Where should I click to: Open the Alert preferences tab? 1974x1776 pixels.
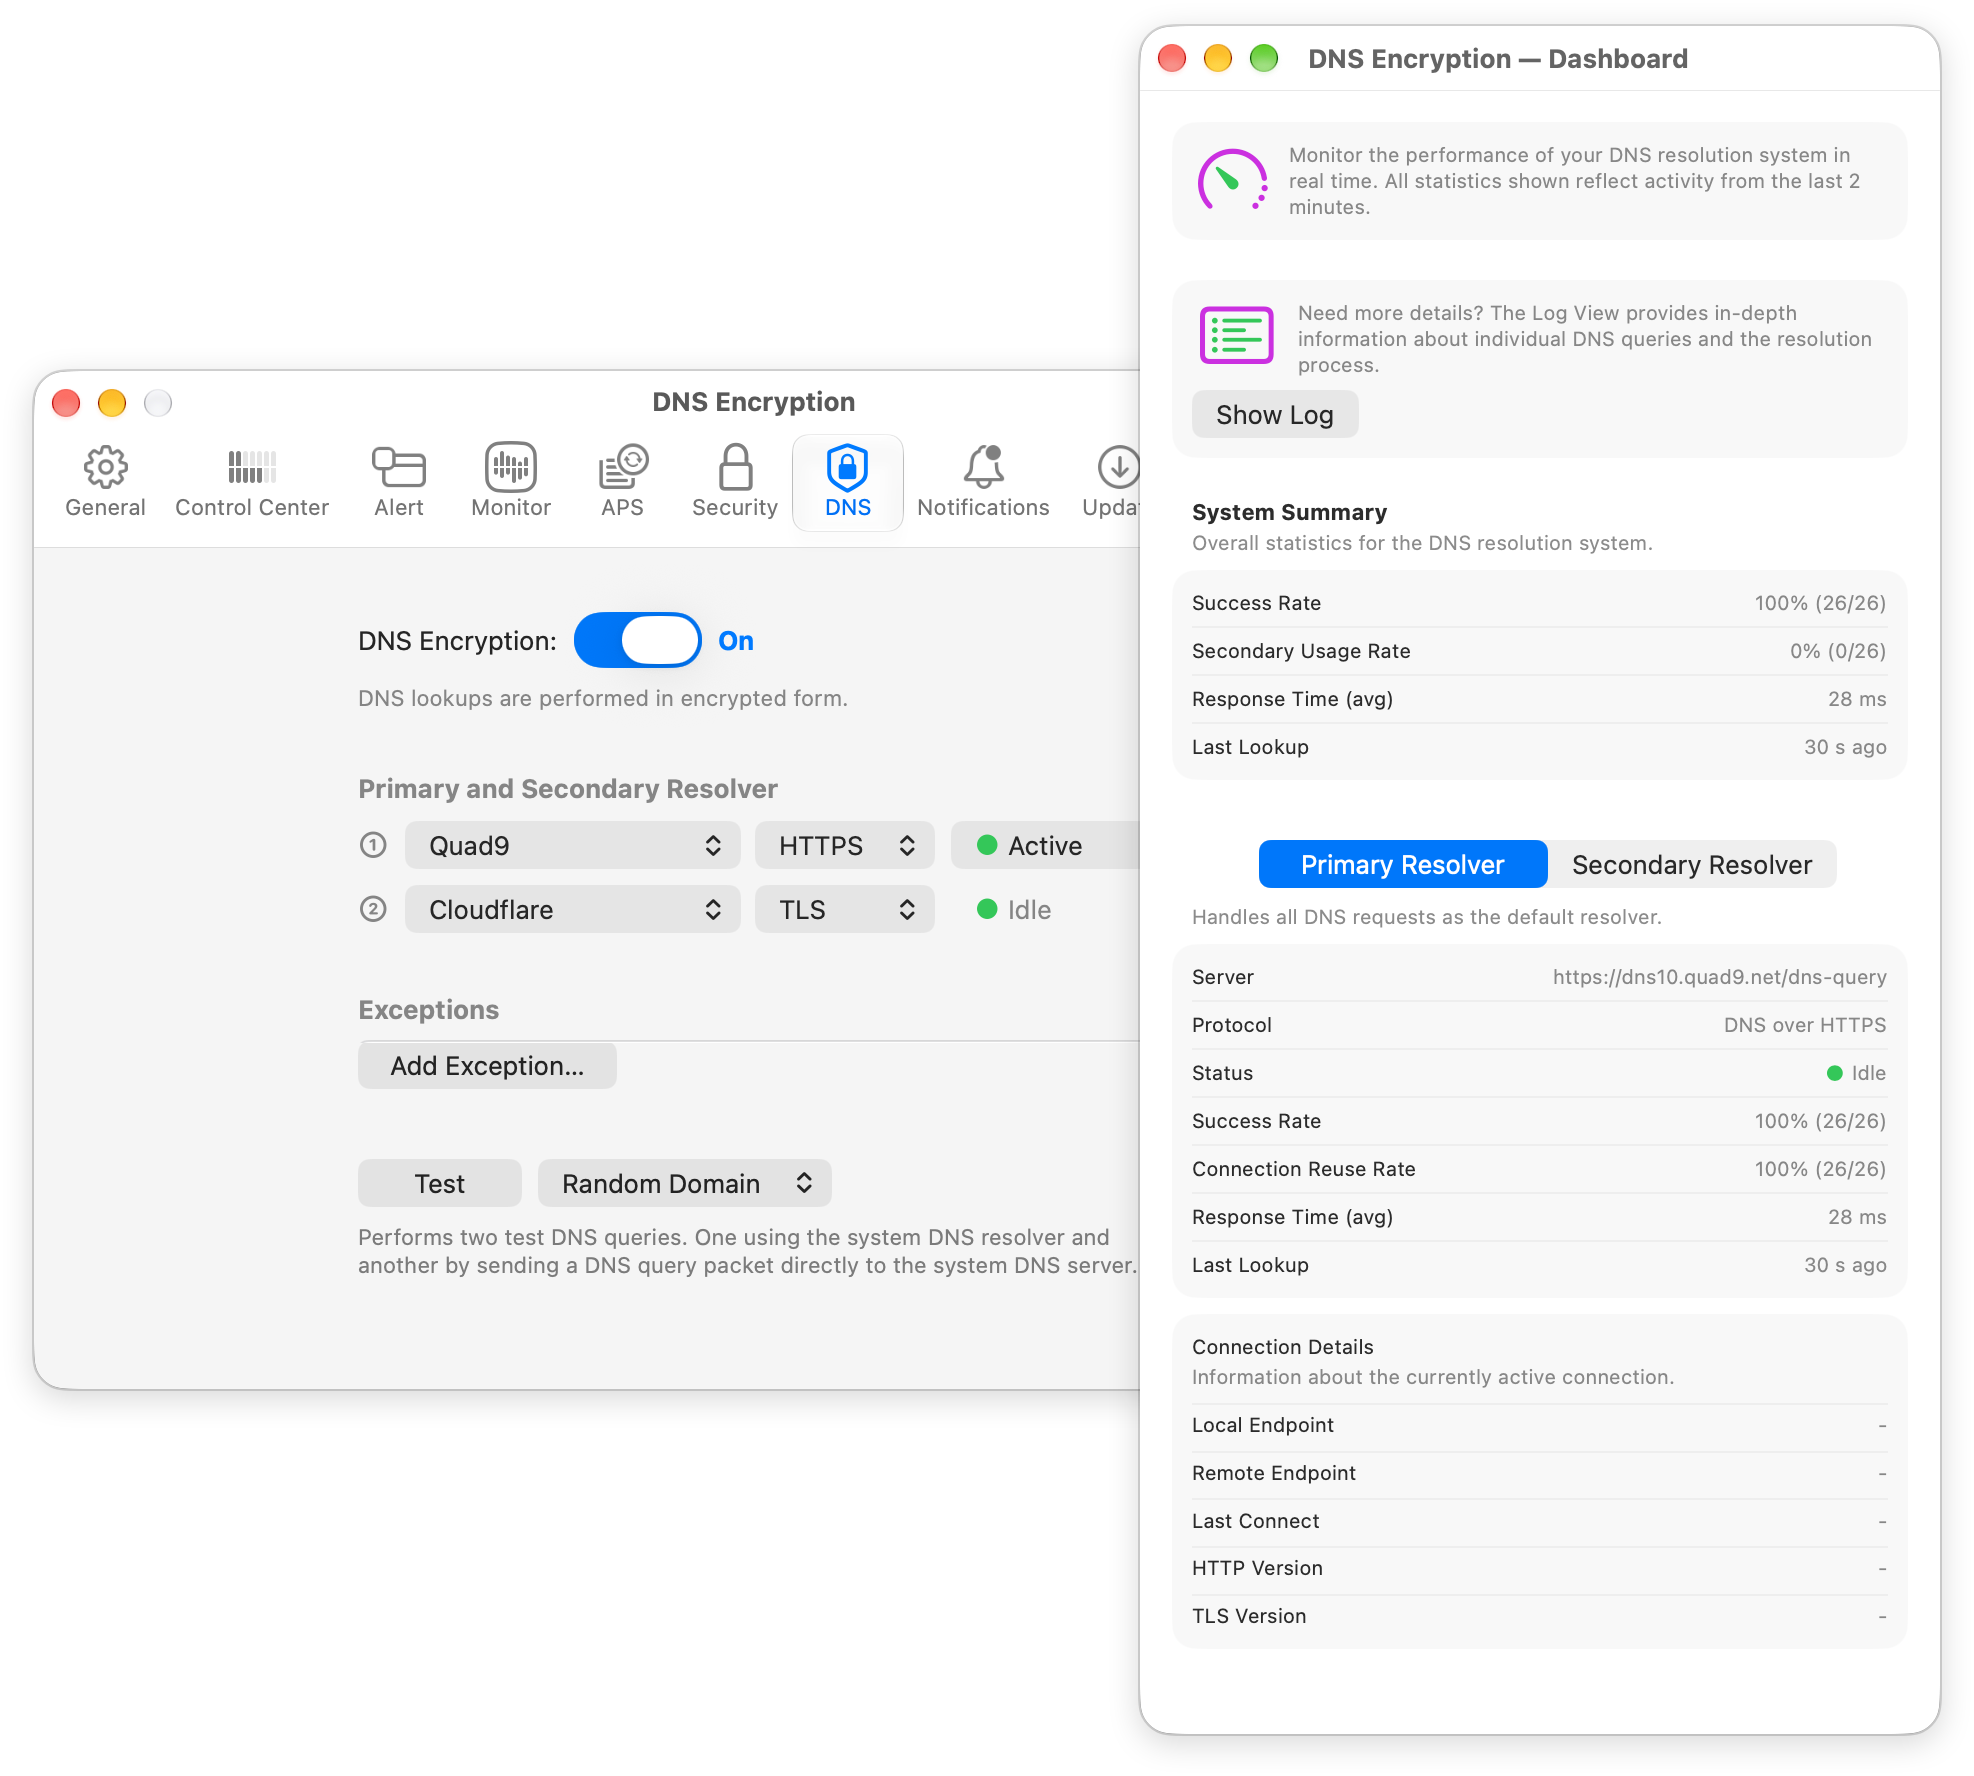[x=399, y=482]
